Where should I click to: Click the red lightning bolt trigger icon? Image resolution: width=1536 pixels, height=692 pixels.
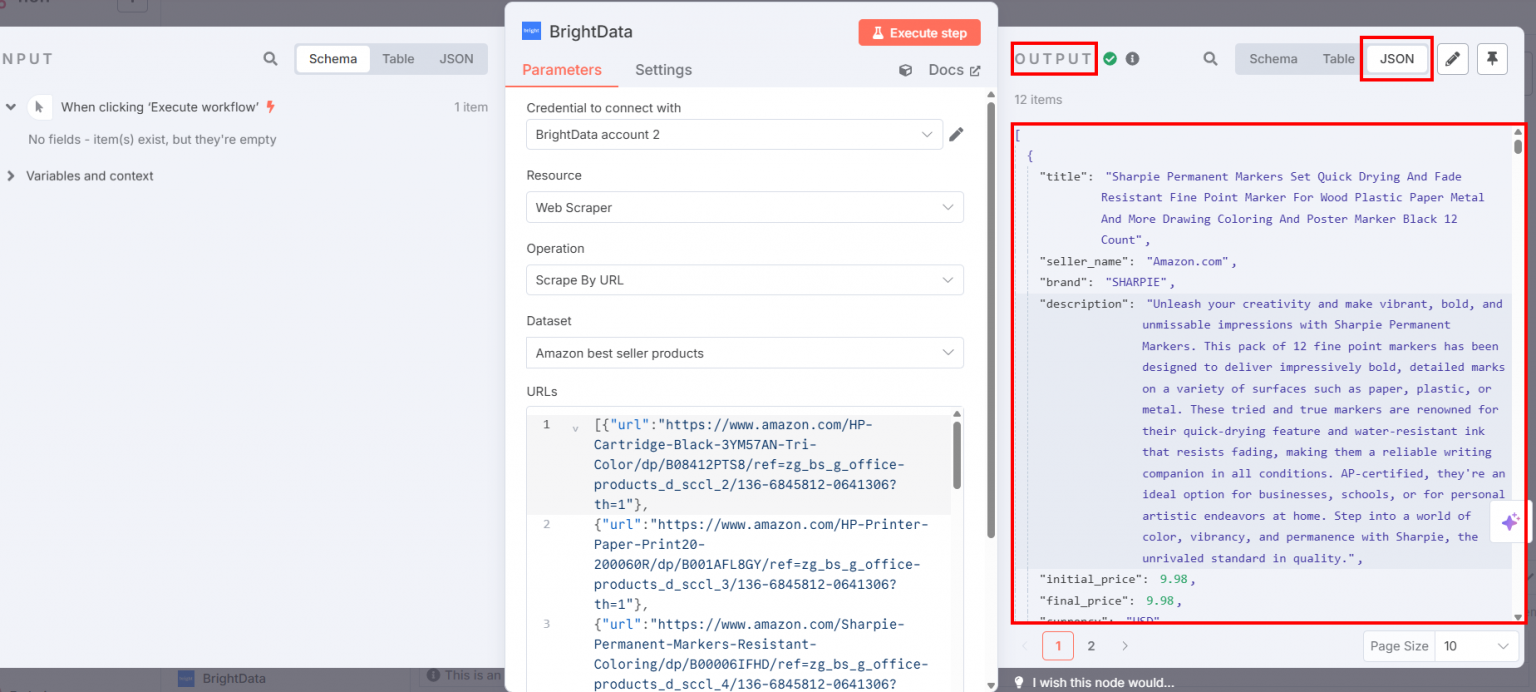pos(270,107)
